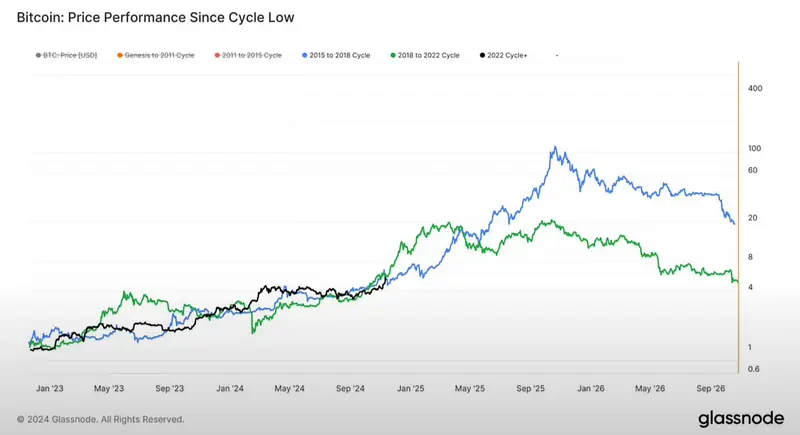Hide the 2015 to 2018 Cycle series

click(x=336, y=55)
